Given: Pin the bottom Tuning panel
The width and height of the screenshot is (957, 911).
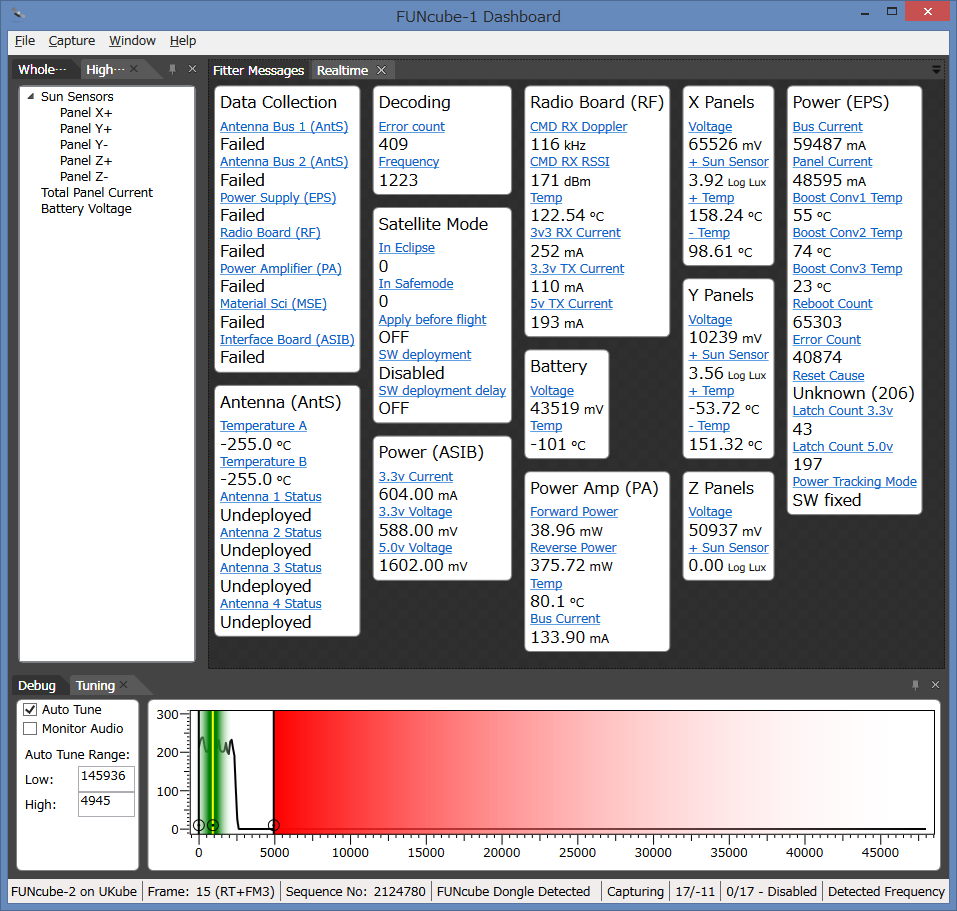Looking at the screenshot, I should [x=915, y=685].
